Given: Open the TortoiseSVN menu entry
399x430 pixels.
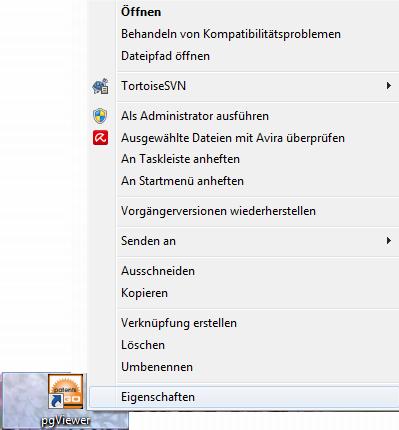Looking at the screenshot, I should click(x=153, y=86).
